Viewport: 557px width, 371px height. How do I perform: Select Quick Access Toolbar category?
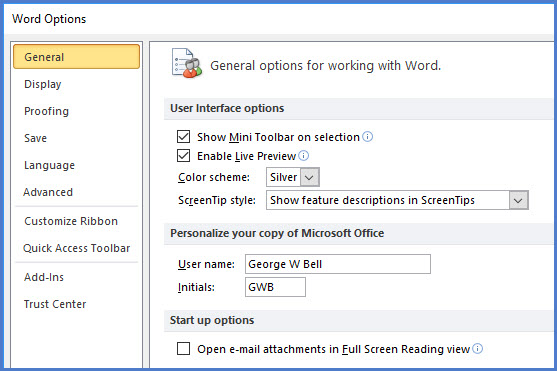(x=76, y=248)
